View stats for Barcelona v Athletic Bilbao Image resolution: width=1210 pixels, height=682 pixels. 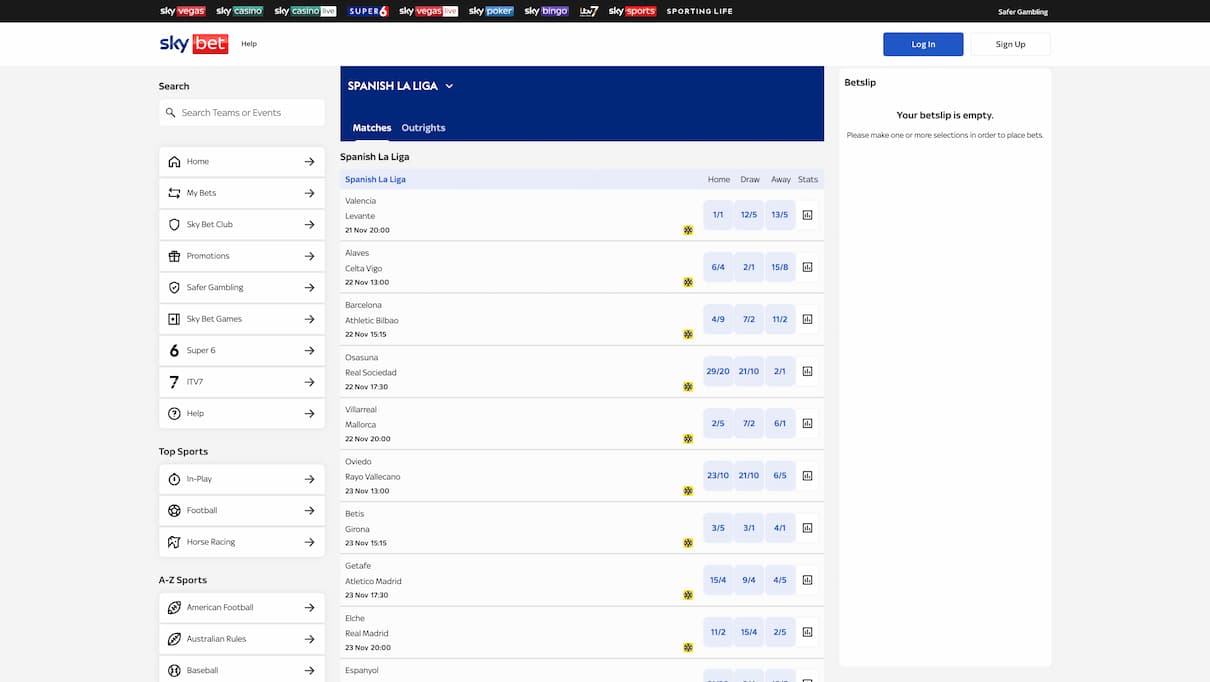click(x=807, y=319)
